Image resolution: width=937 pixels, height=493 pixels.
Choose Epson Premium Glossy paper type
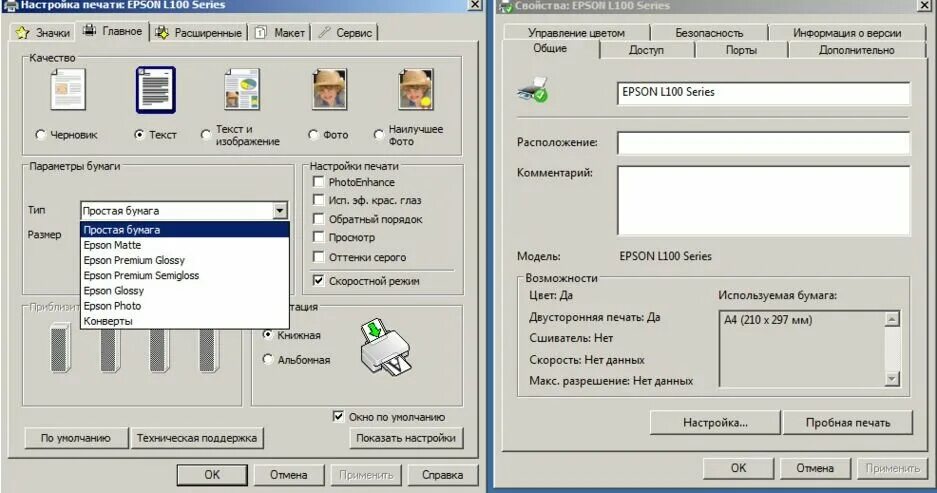185,260
